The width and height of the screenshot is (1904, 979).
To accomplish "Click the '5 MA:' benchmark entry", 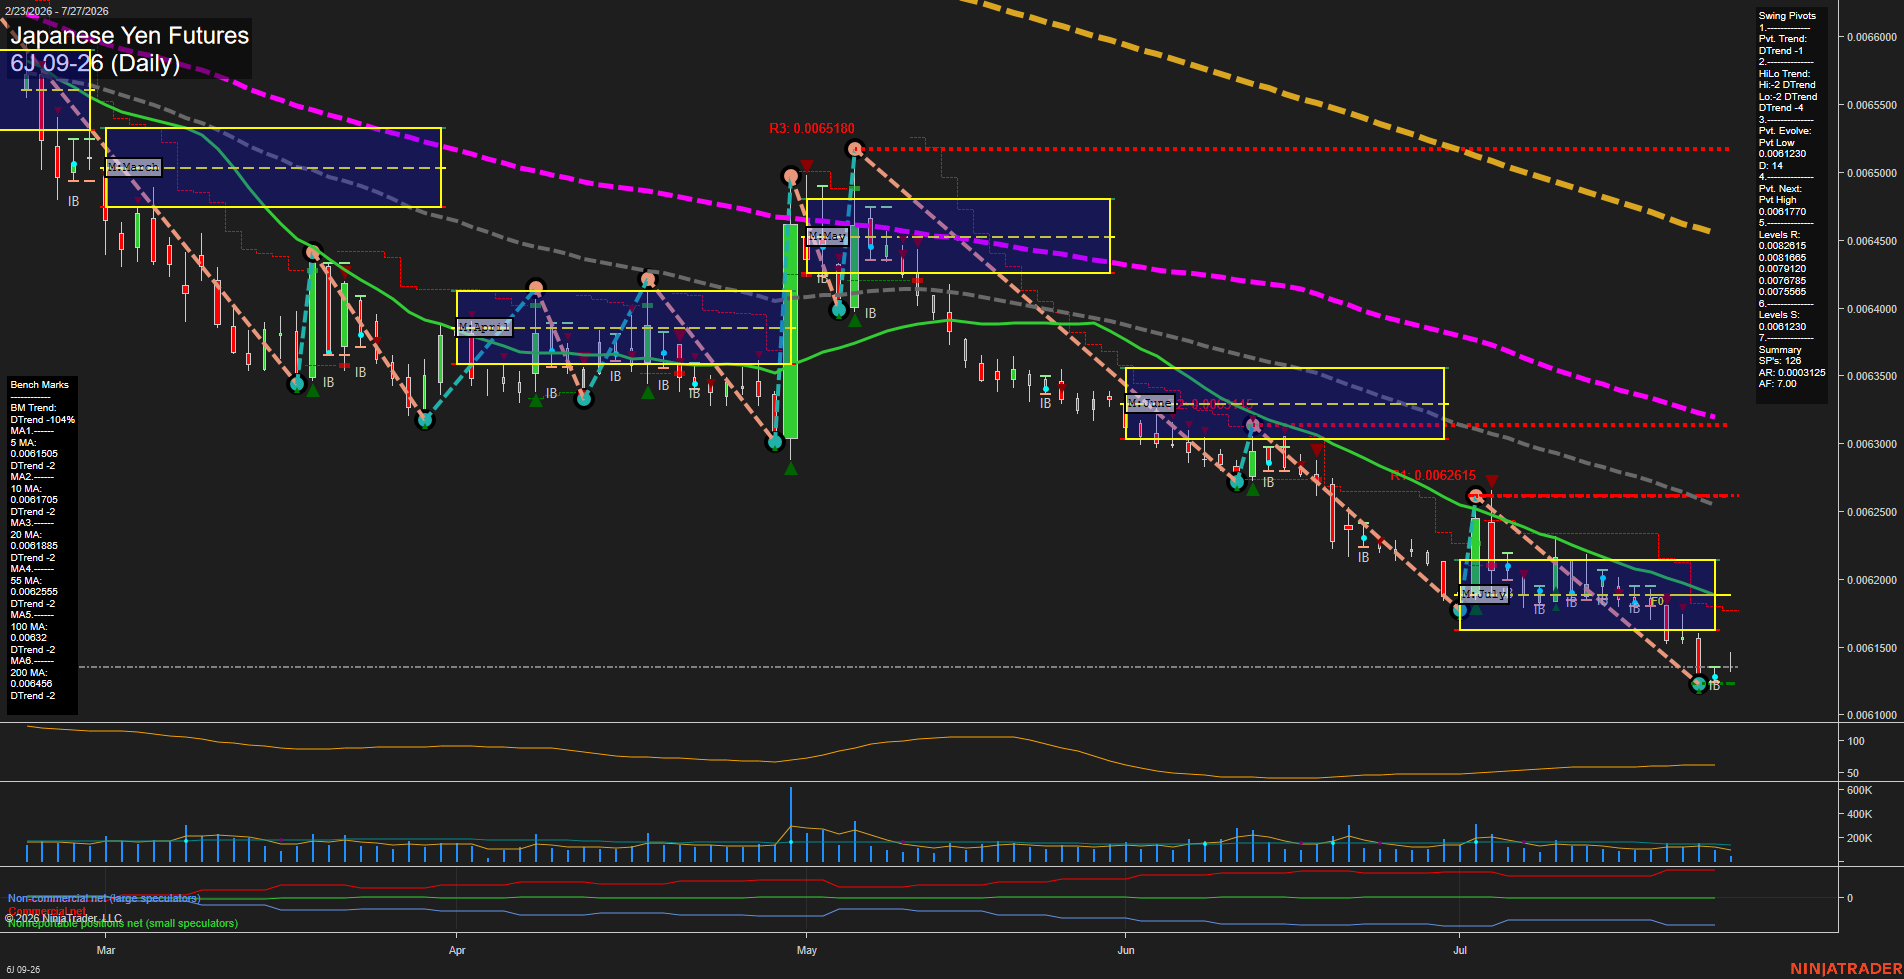I will pos(23,443).
